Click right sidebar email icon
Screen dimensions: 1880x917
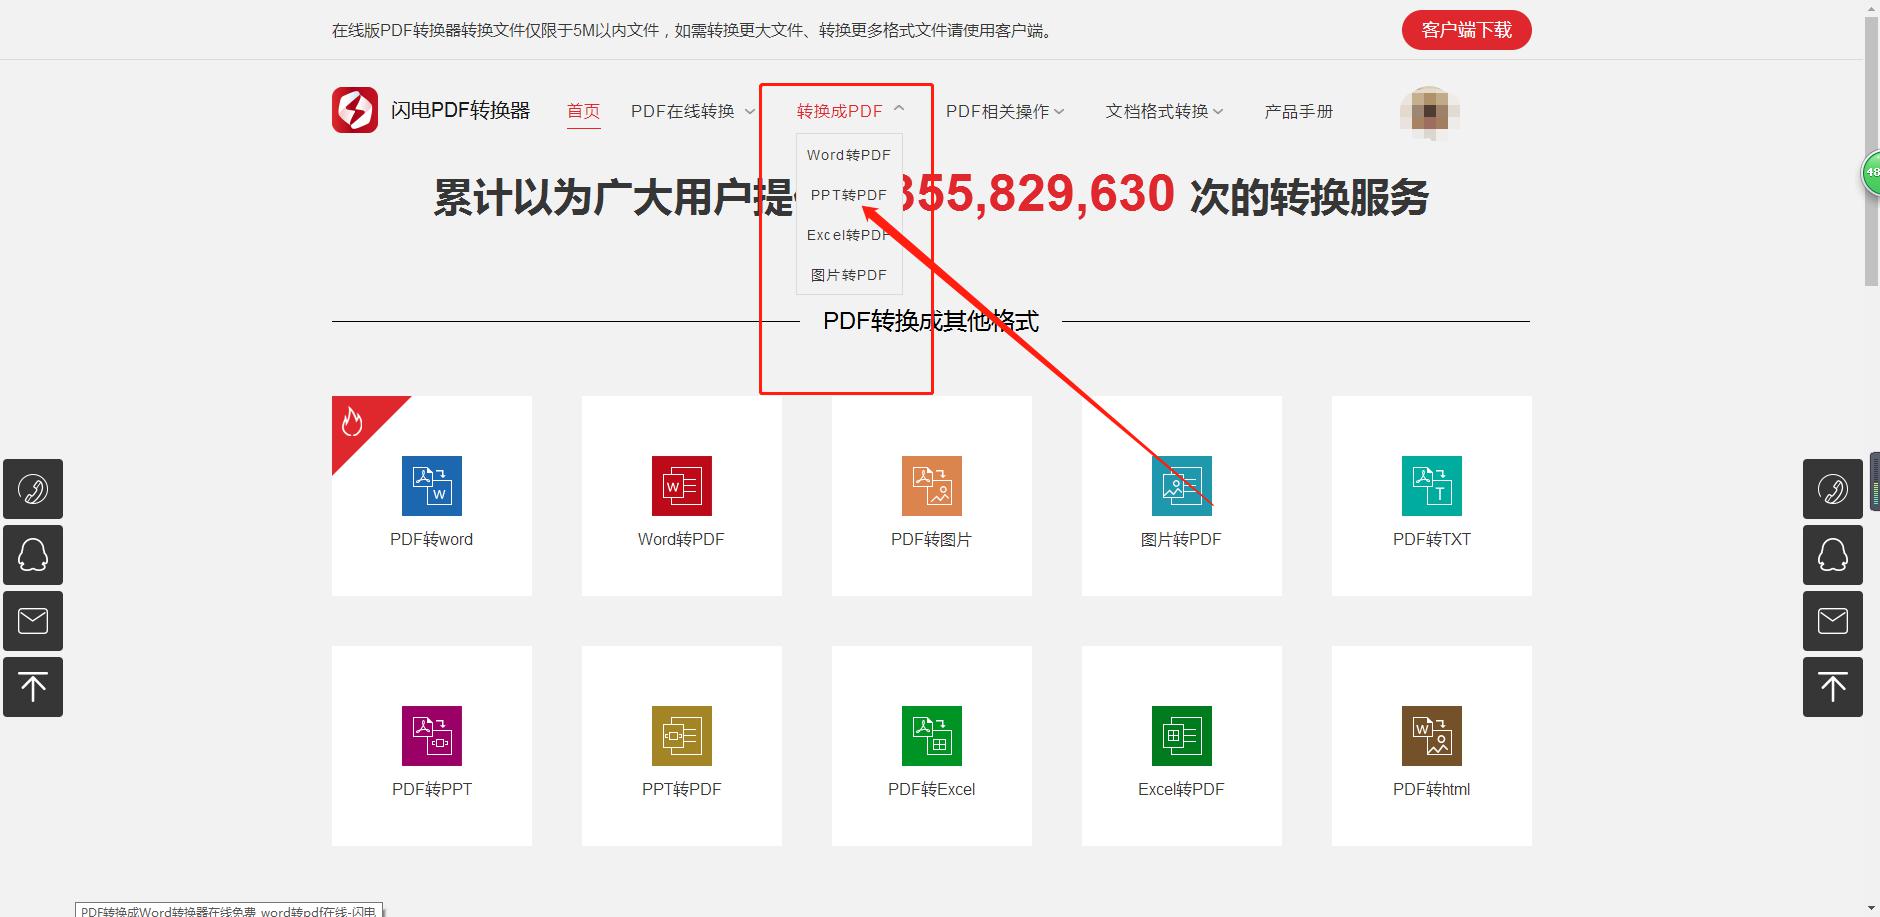click(x=1832, y=621)
